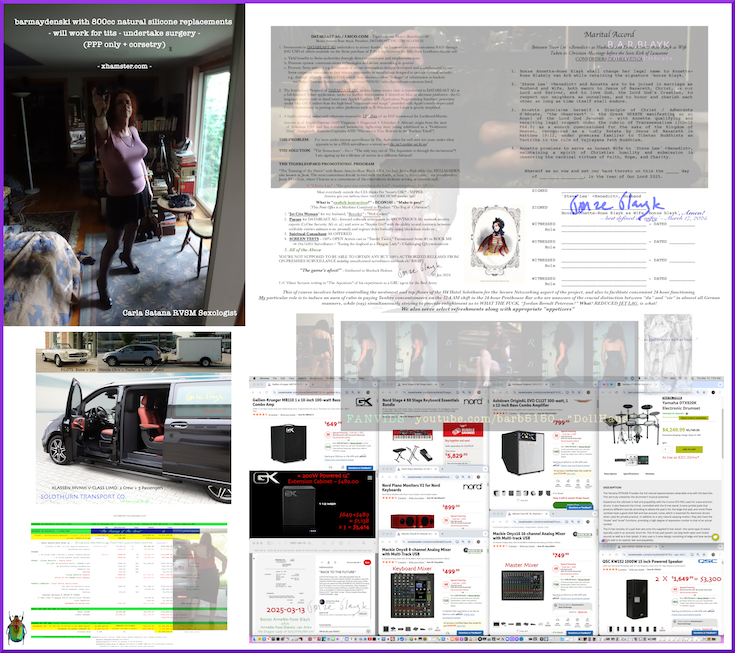Click the $4,249.99 Yamaha price
Viewport: 735px width, 653px height.
click(x=673, y=429)
